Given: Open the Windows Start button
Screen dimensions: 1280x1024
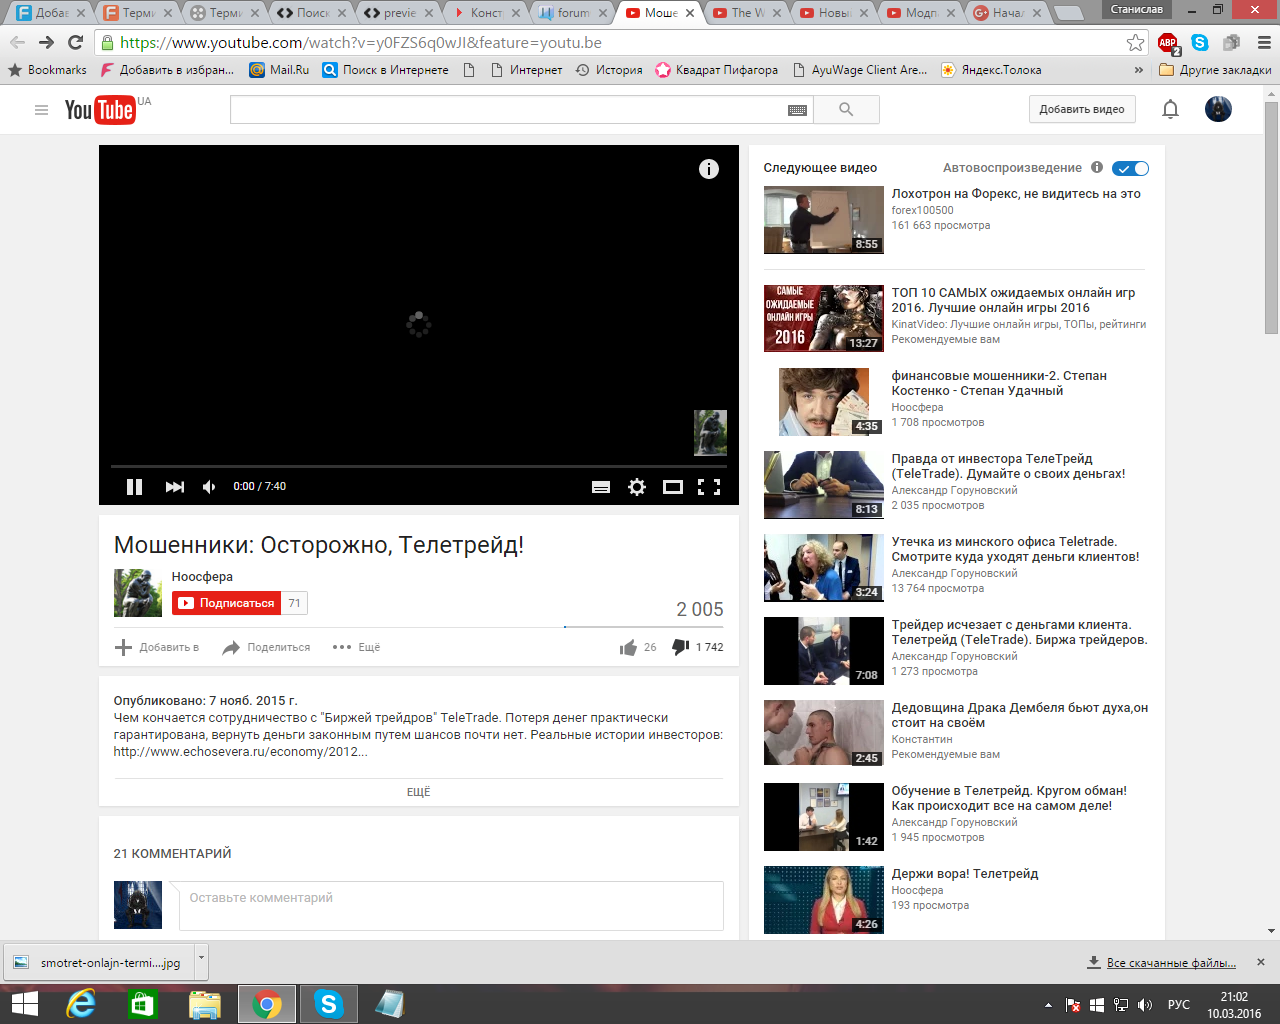Looking at the screenshot, I should coord(24,1004).
